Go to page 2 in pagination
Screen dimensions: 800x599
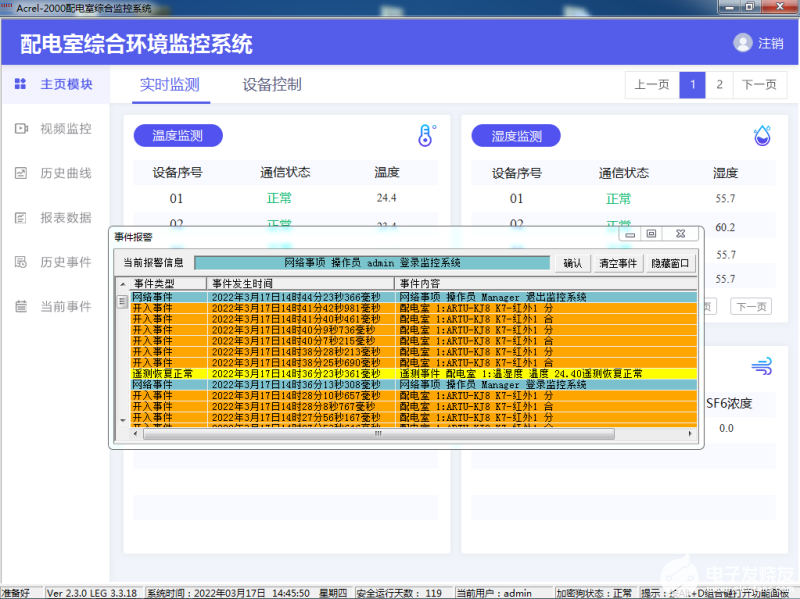(x=719, y=85)
